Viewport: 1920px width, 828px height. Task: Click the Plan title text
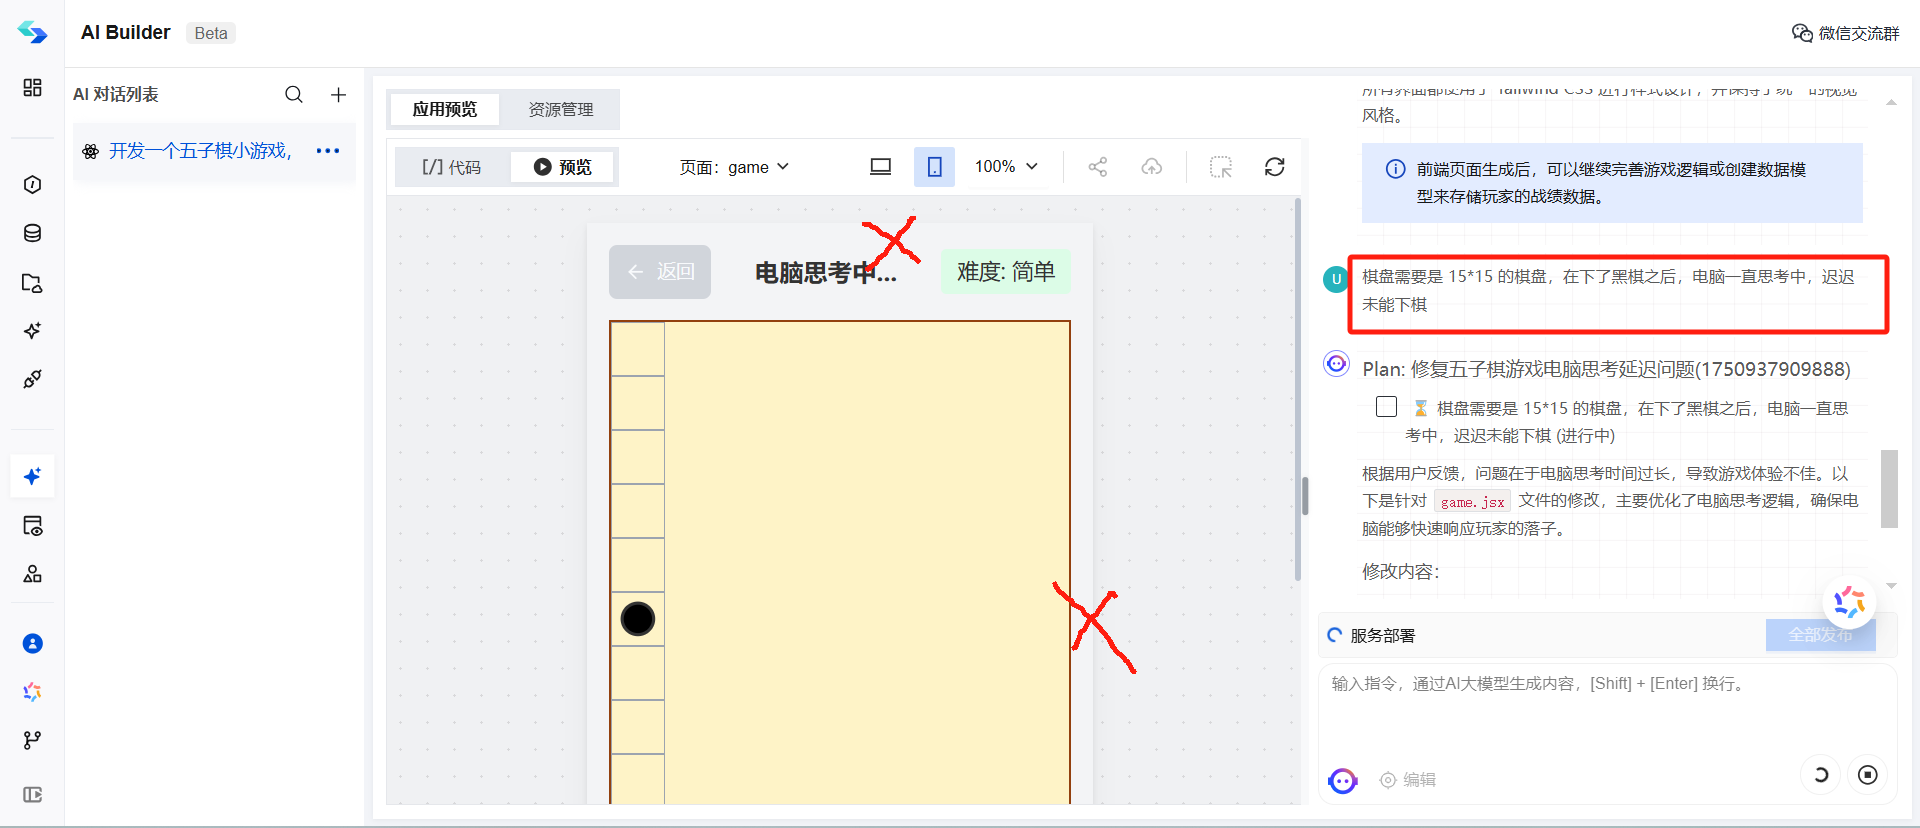(1606, 369)
